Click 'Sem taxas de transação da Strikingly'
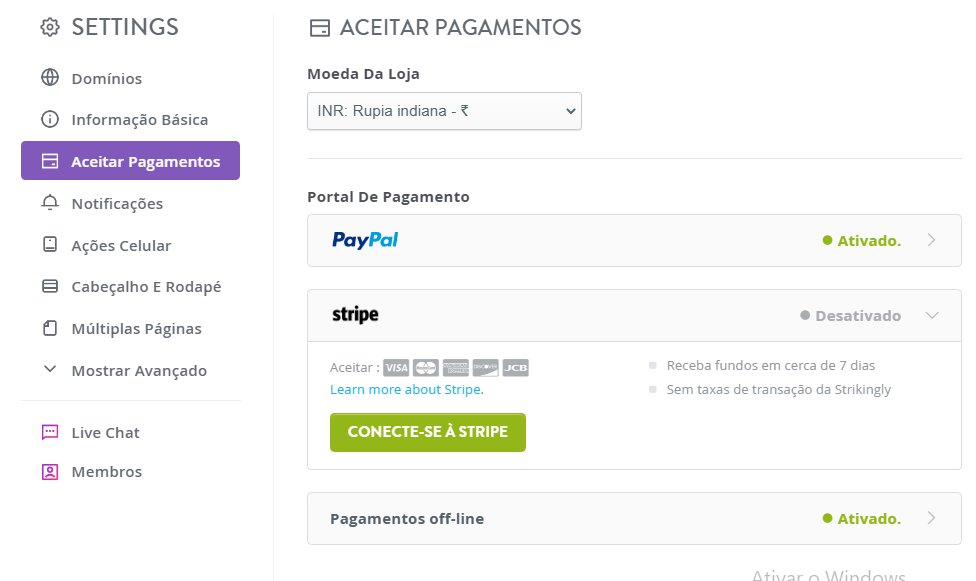976x581 pixels. coord(779,389)
